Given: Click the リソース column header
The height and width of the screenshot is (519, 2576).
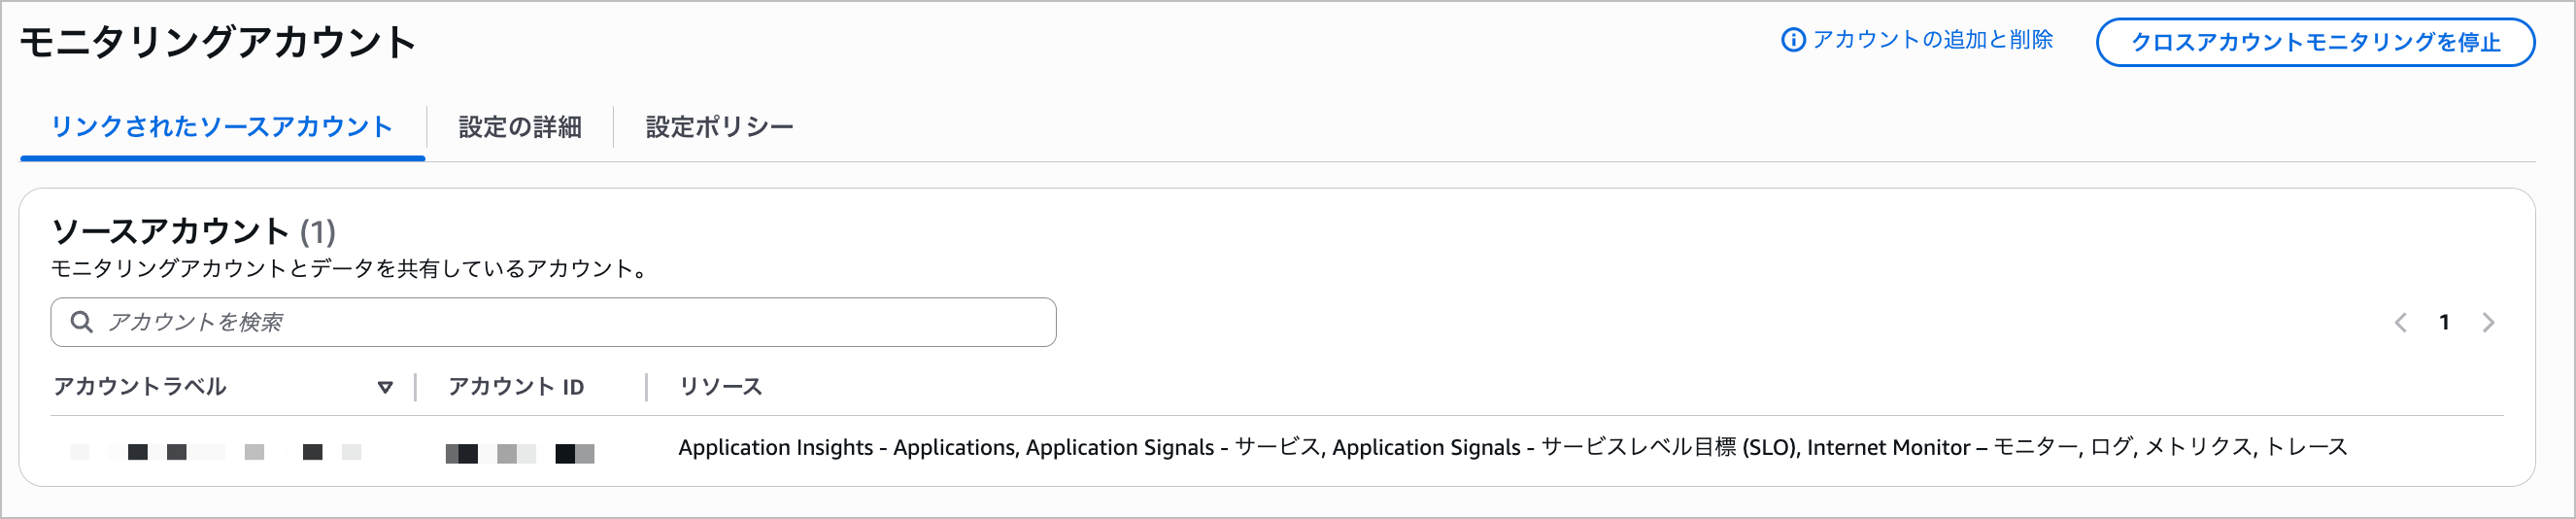Looking at the screenshot, I should pos(720,387).
